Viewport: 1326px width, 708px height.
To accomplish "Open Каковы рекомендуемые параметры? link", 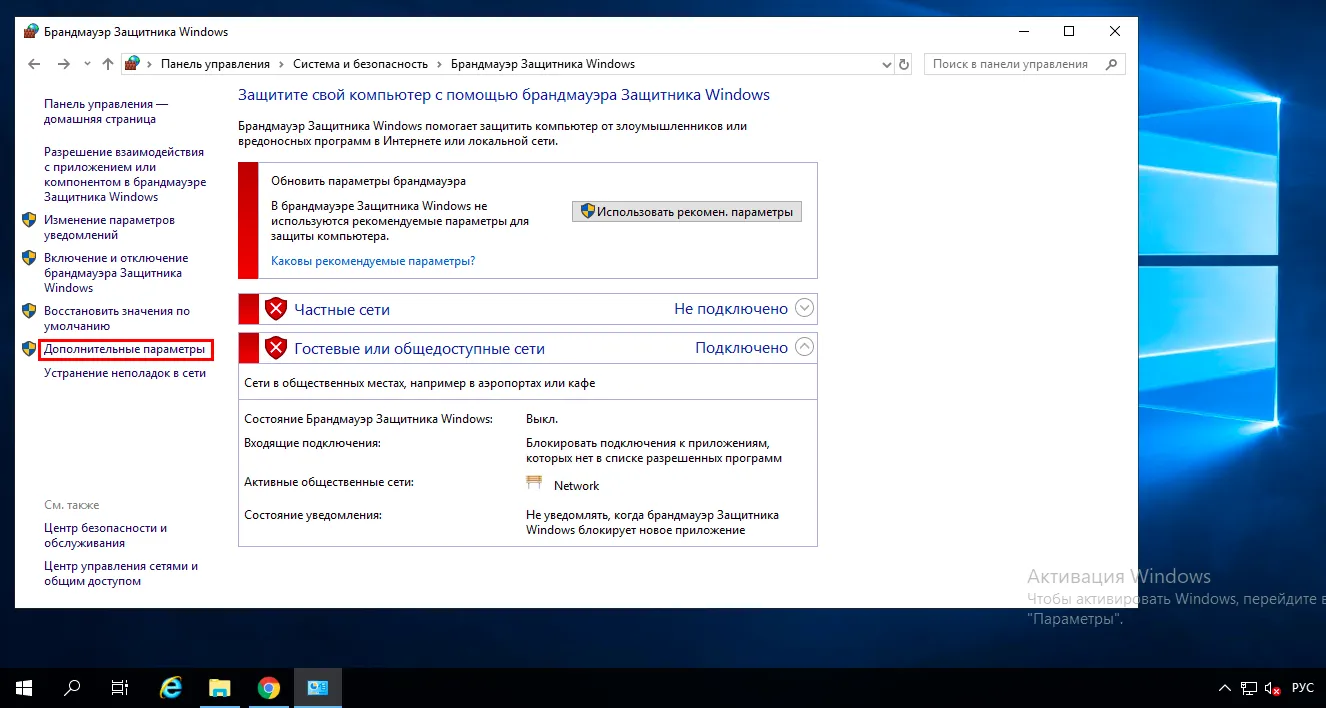I will tap(373, 261).
